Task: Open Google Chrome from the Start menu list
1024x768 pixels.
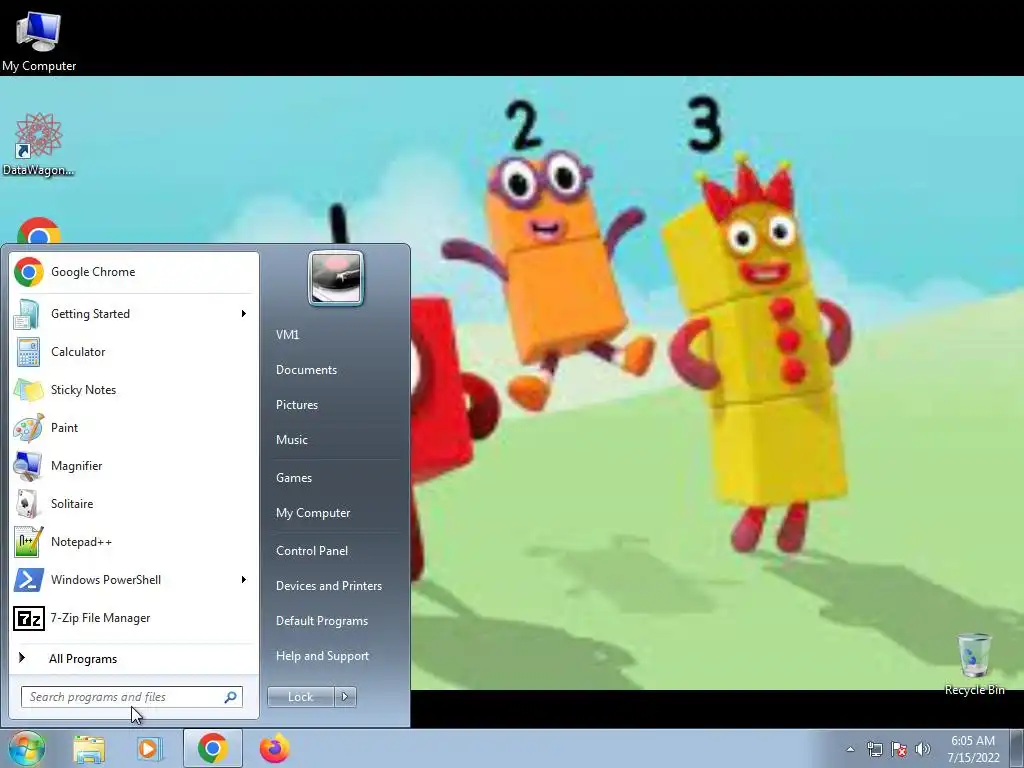Action: point(133,272)
